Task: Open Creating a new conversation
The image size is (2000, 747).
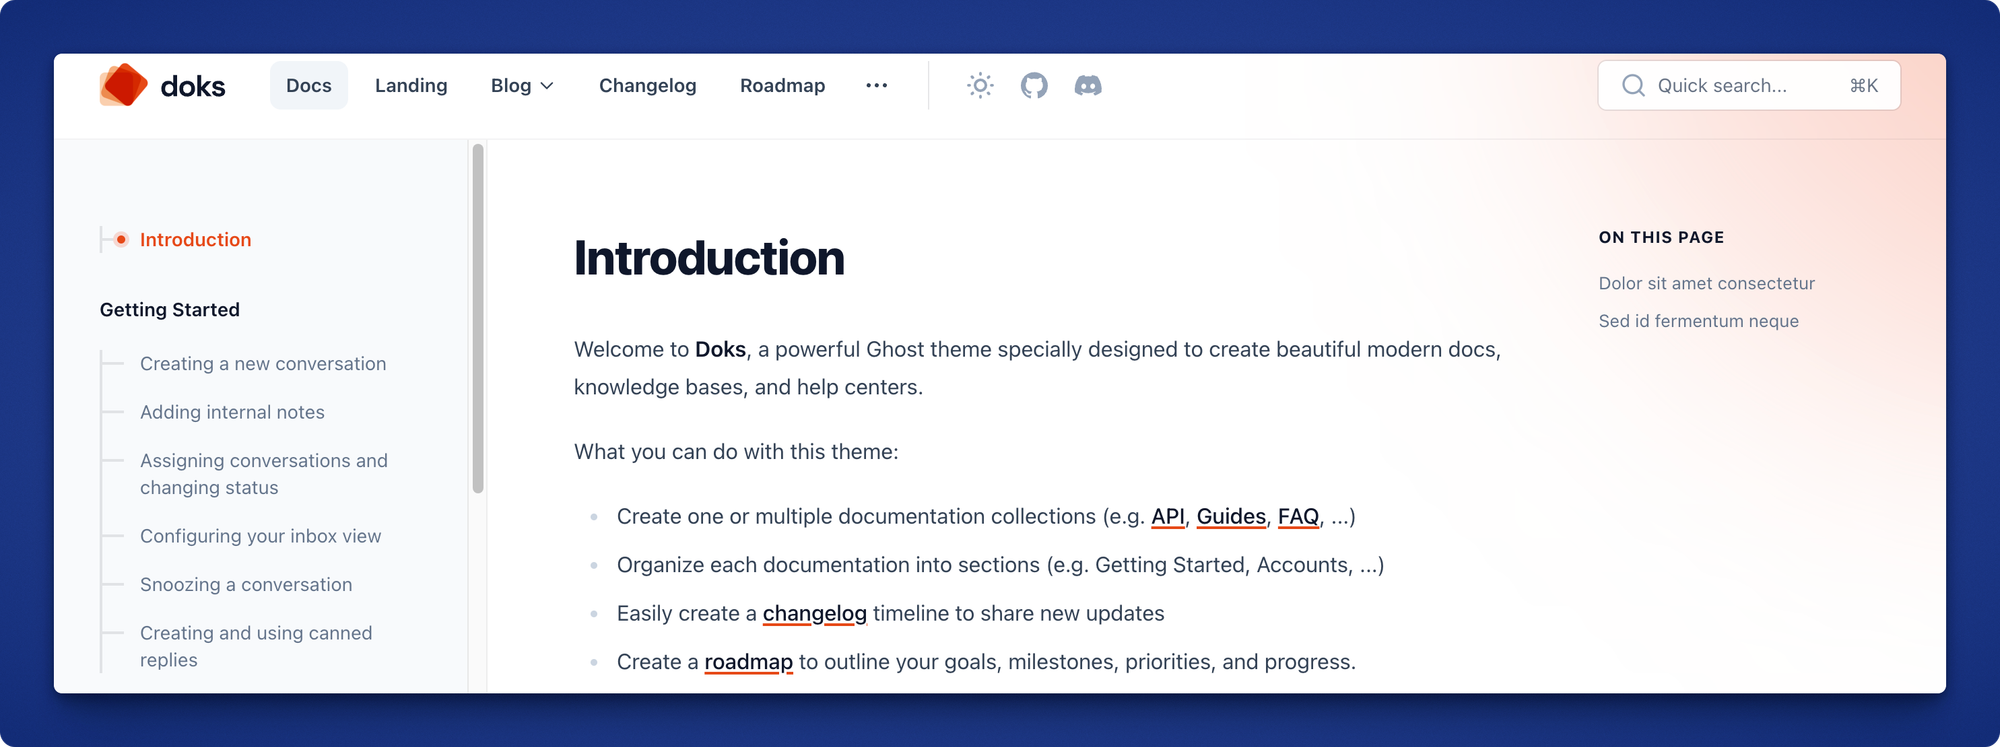Action: tap(263, 363)
